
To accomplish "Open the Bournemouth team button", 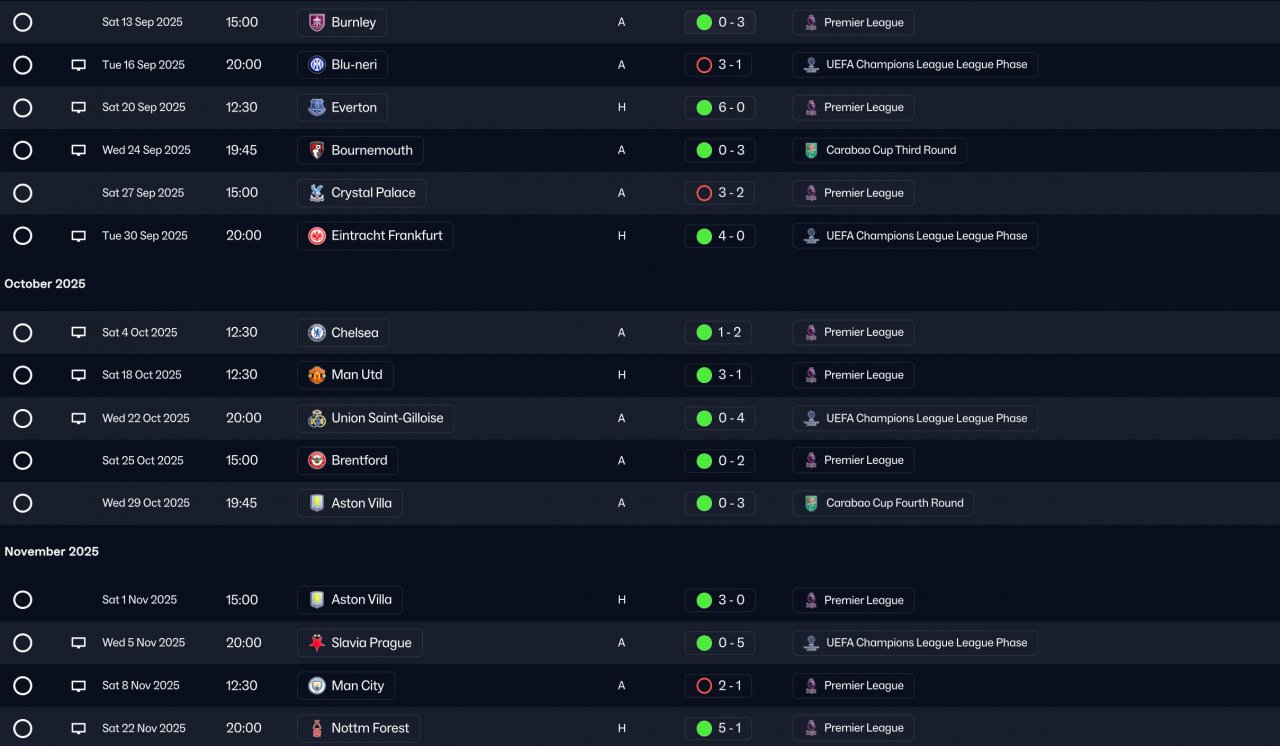I will point(360,150).
